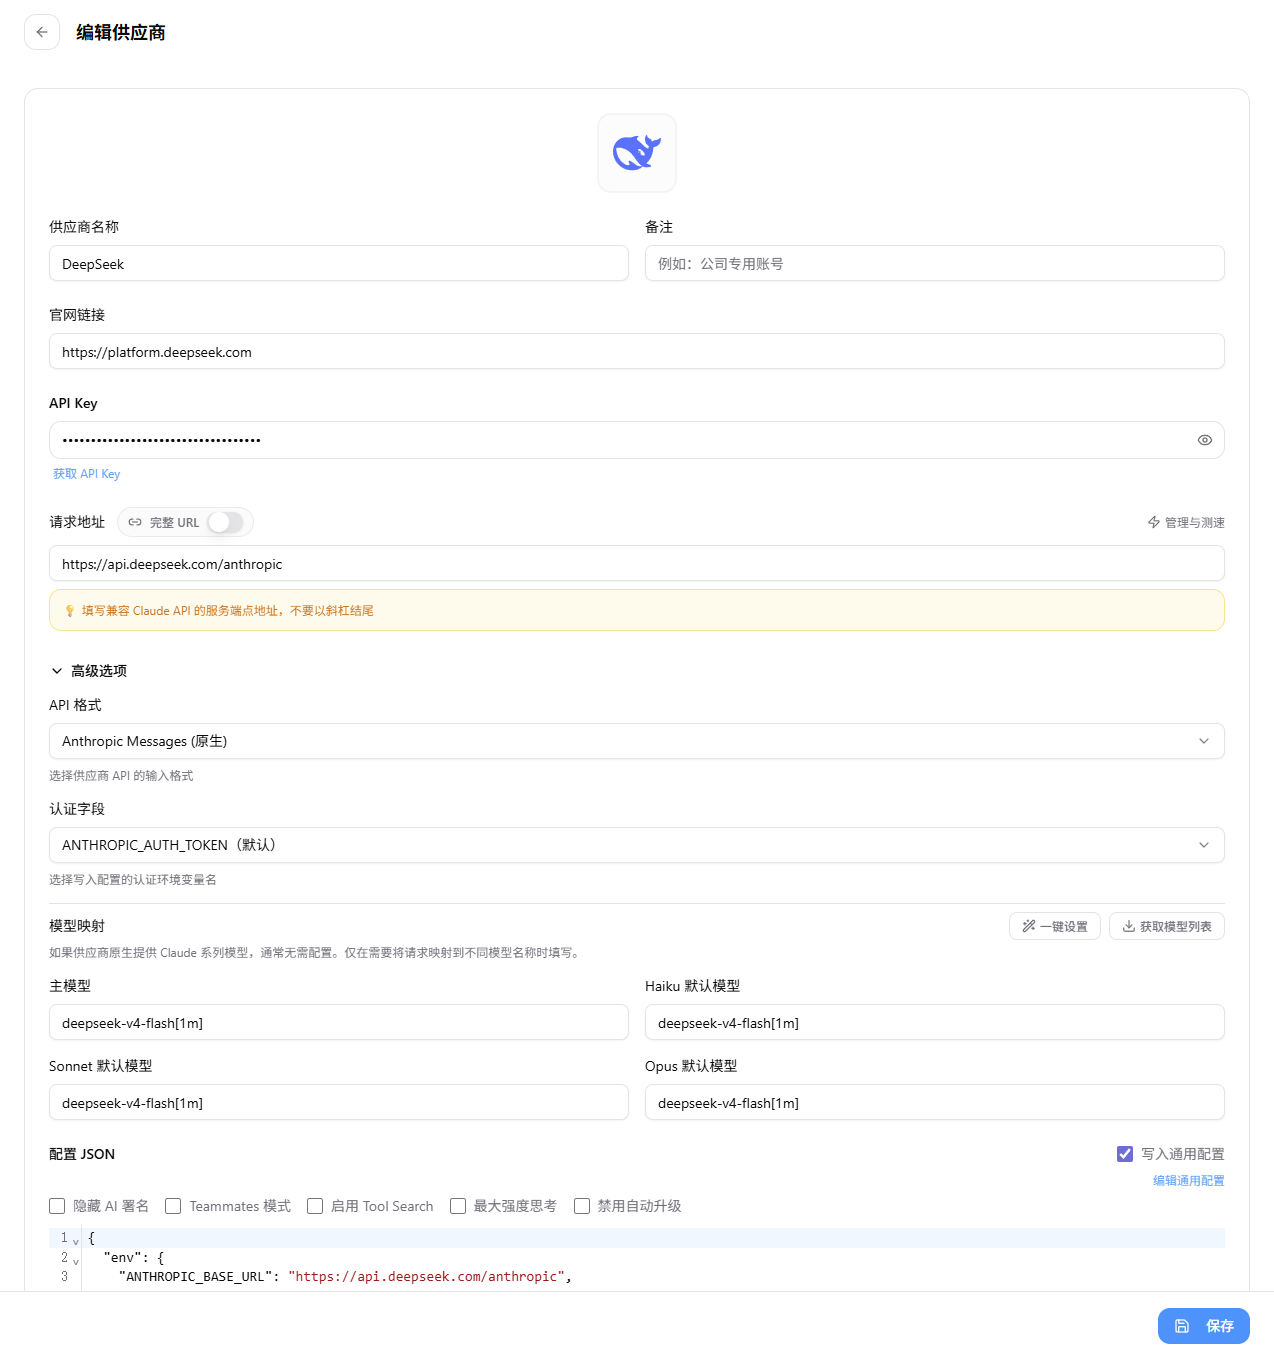Viewport: 1274px width, 1360px height.
Task: Click the 获取 API Key link
Action: click(87, 474)
